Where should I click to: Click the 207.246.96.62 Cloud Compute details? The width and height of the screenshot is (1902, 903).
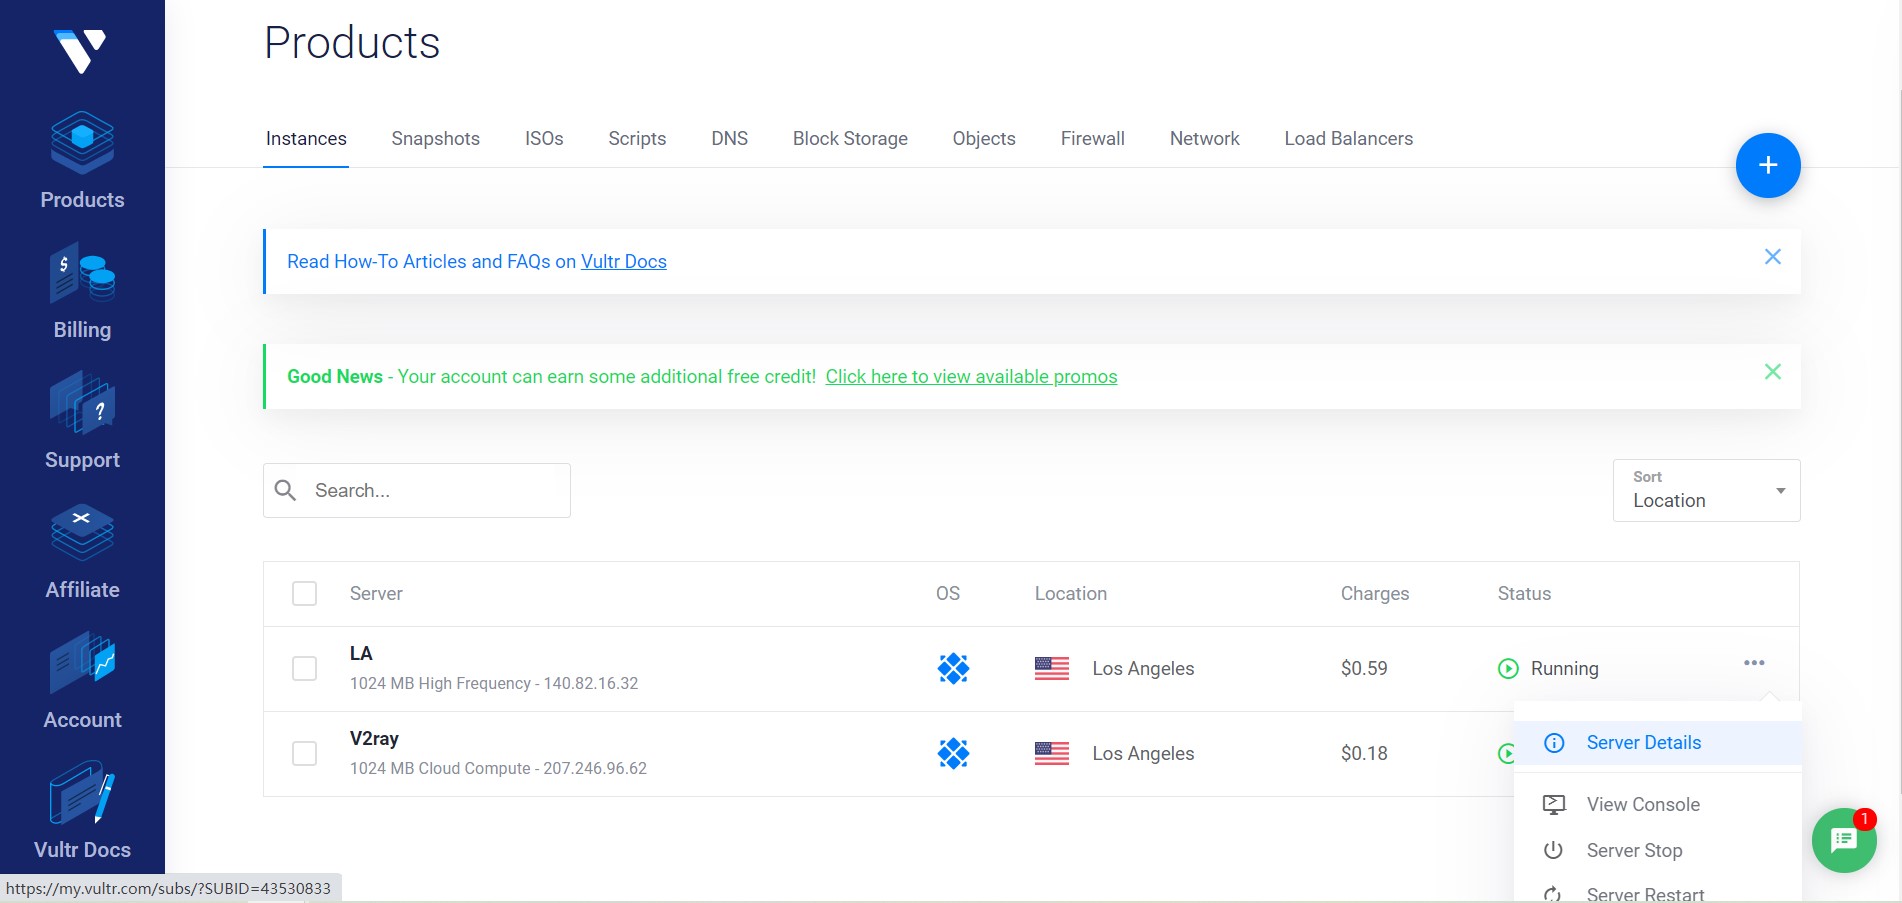coord(498,768)
